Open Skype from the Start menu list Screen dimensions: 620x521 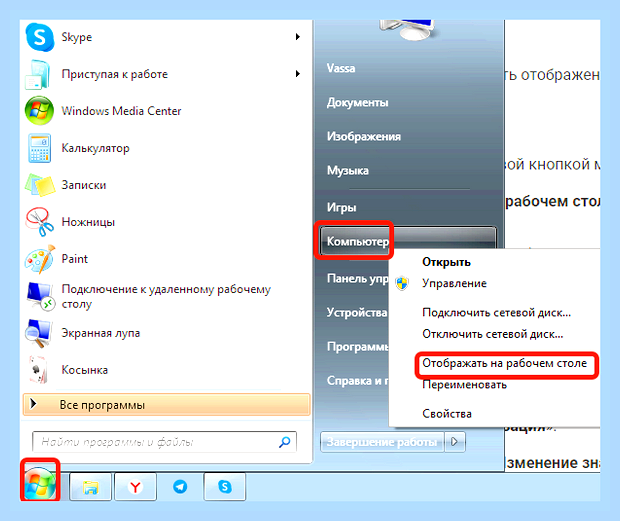(x=40, y=38)
